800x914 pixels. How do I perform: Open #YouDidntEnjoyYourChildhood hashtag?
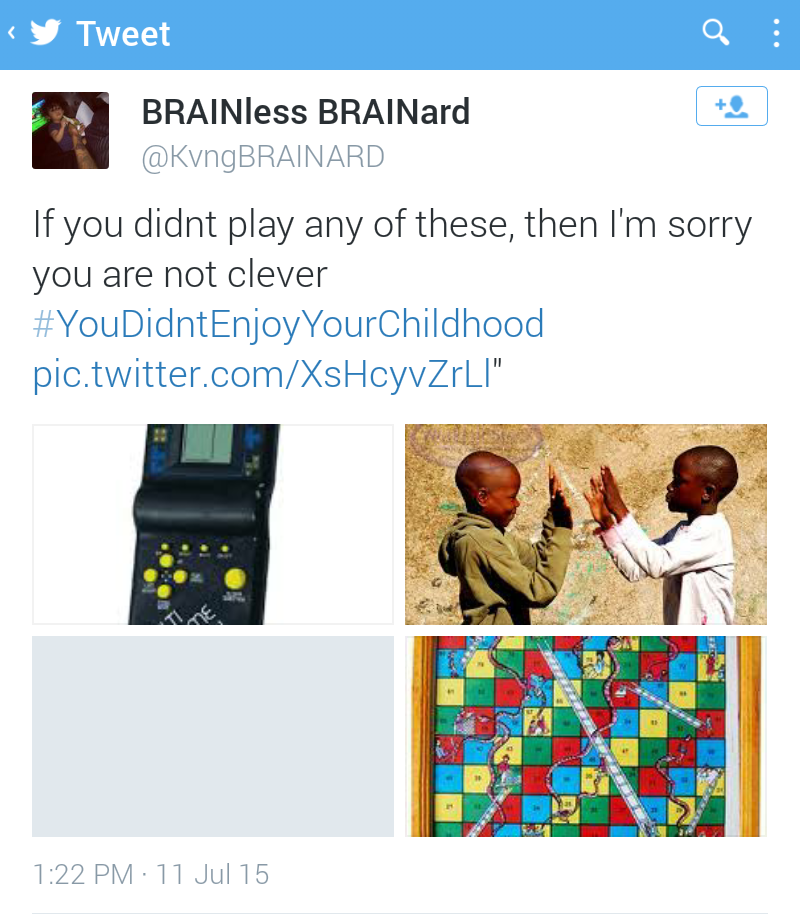[x=289, y=324]
